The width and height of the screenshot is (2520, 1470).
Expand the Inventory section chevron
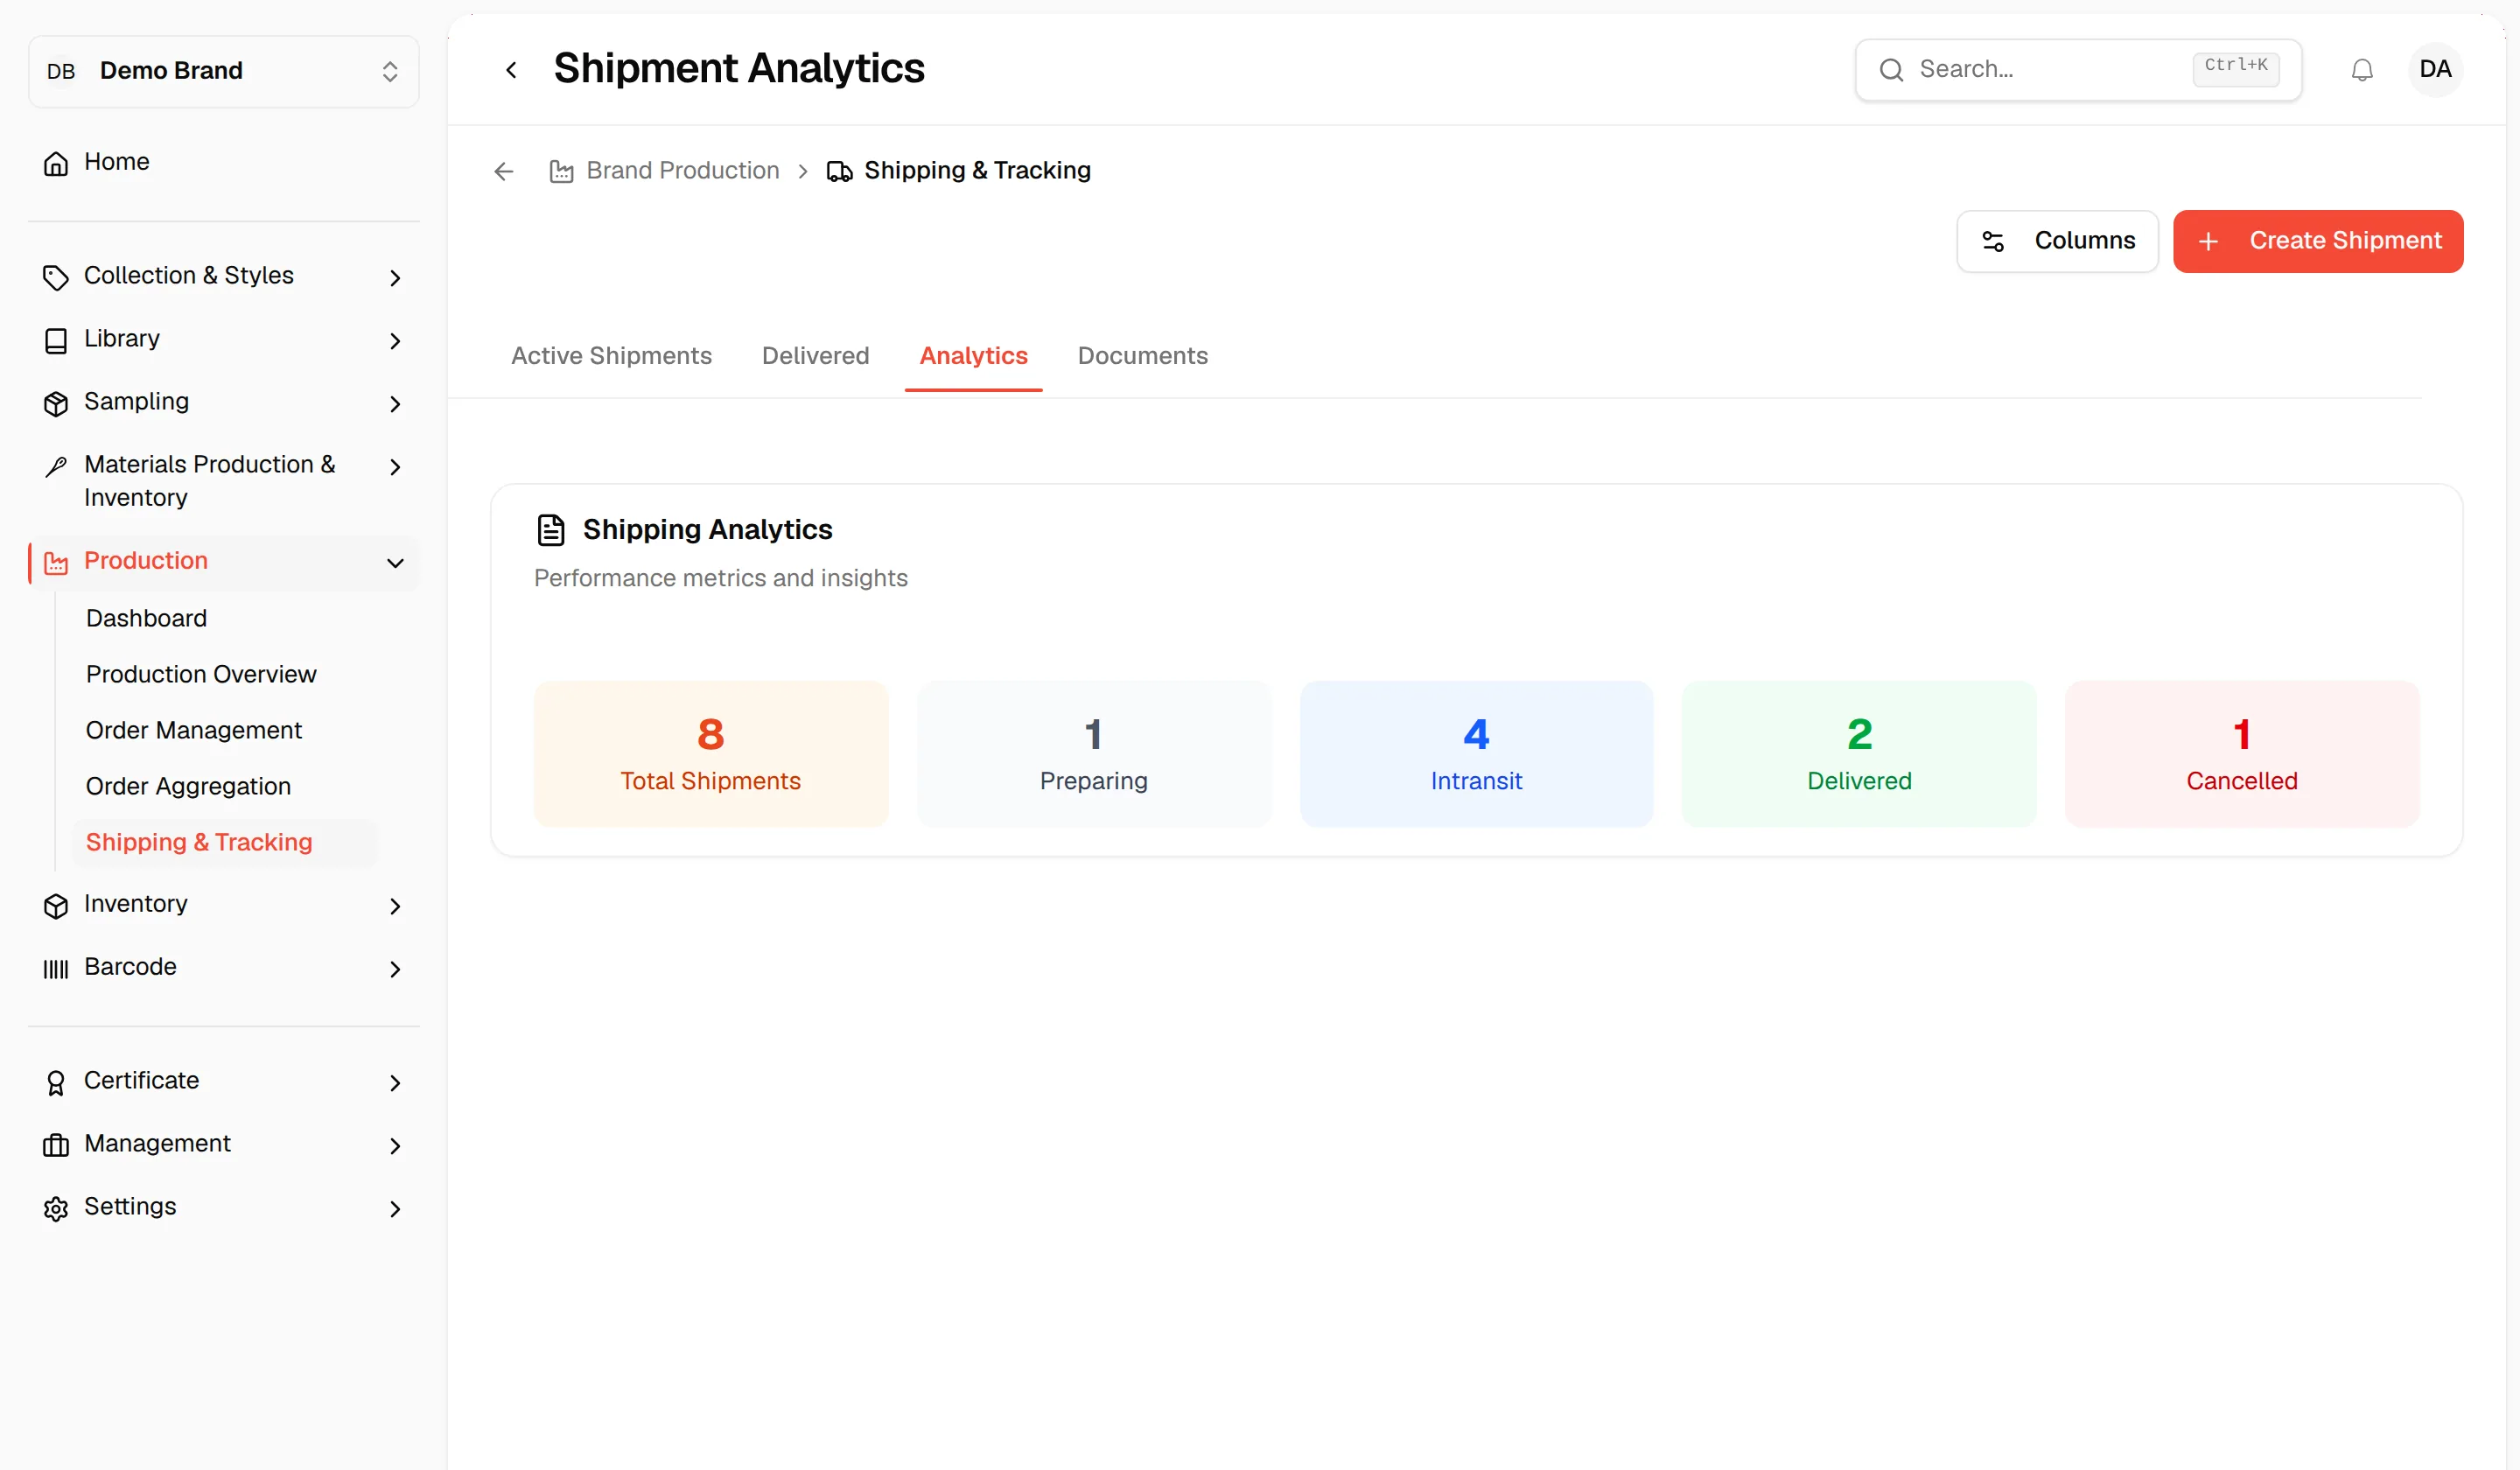395,906
